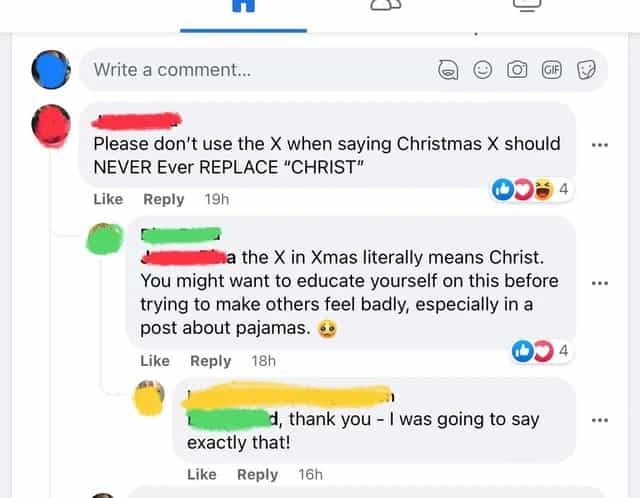Like the 'thank you - I was going to say' reply

point(202,474)
